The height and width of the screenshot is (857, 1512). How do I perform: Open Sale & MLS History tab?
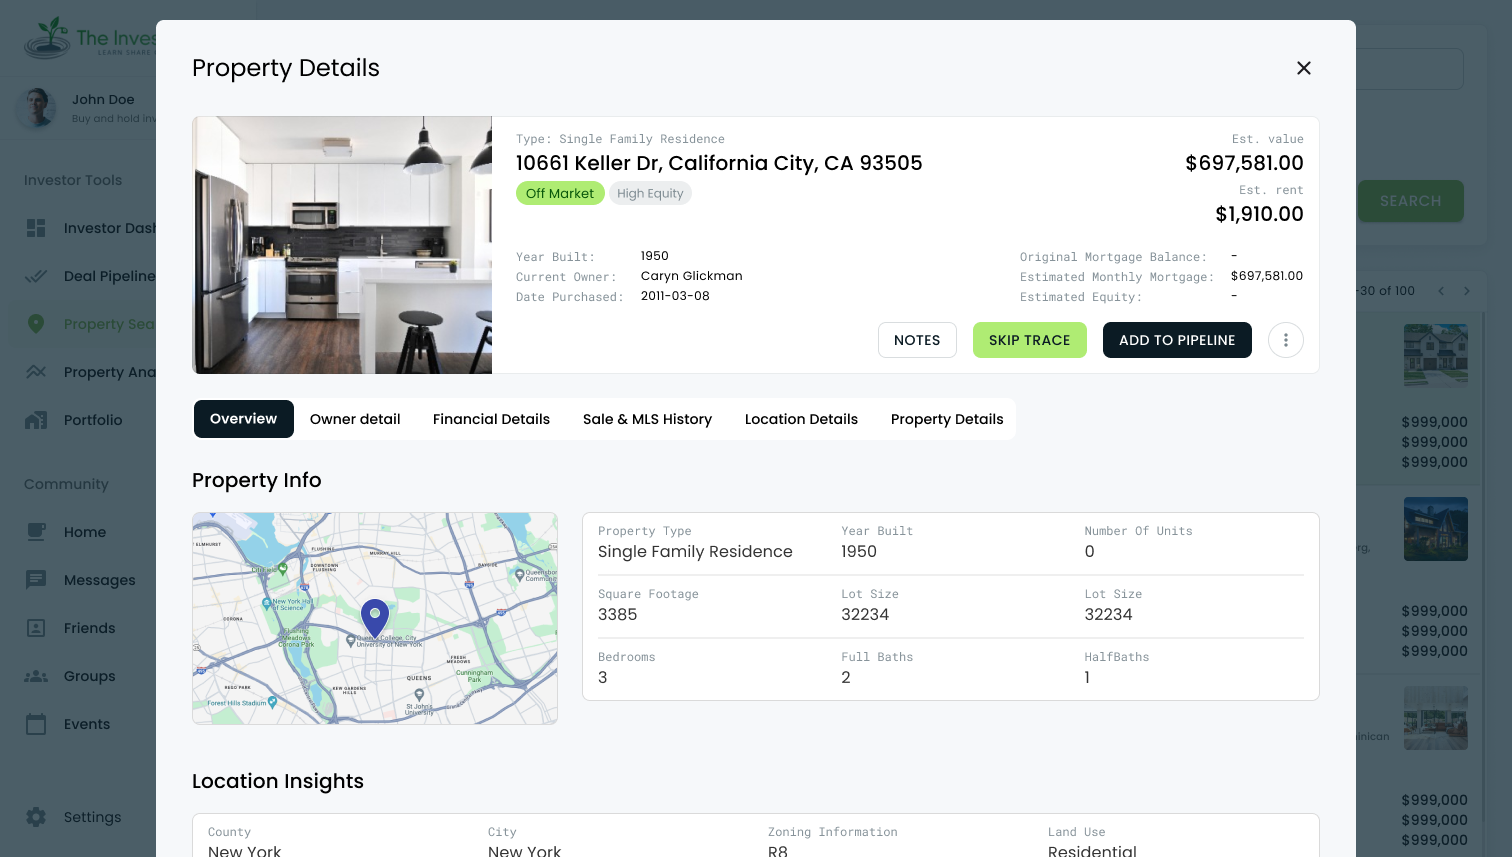[647, 419]
